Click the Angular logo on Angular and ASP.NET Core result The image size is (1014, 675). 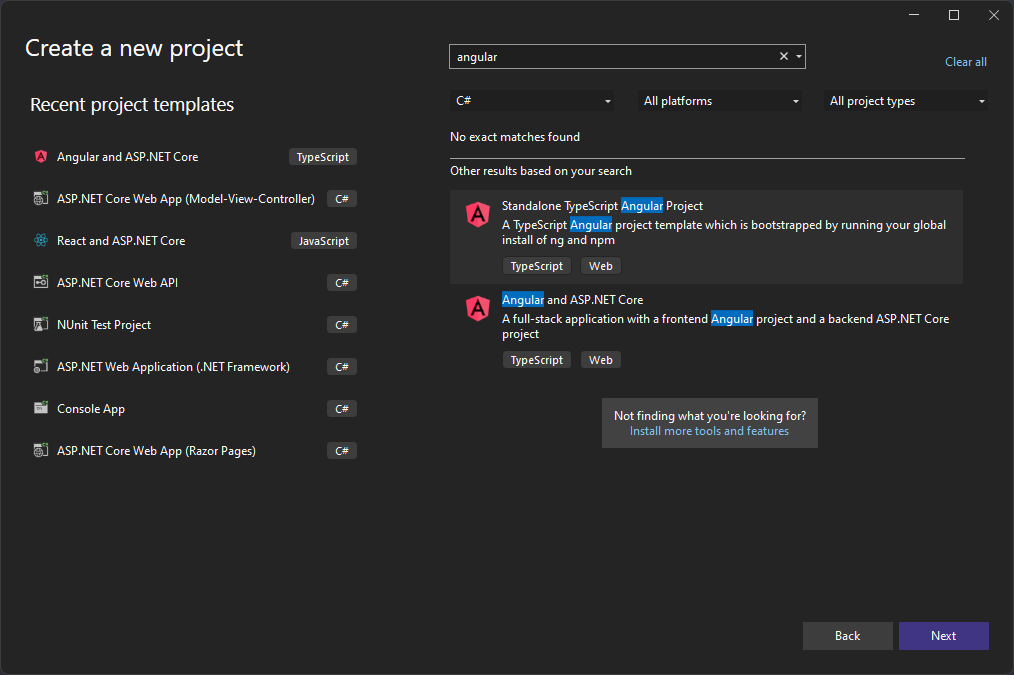coord(477,309)
